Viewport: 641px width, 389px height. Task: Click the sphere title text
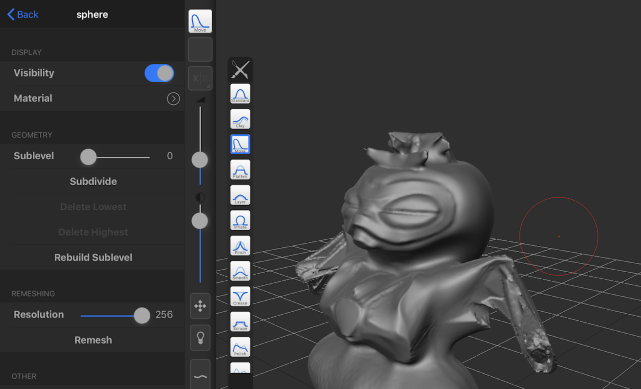(x=92, y=15)
